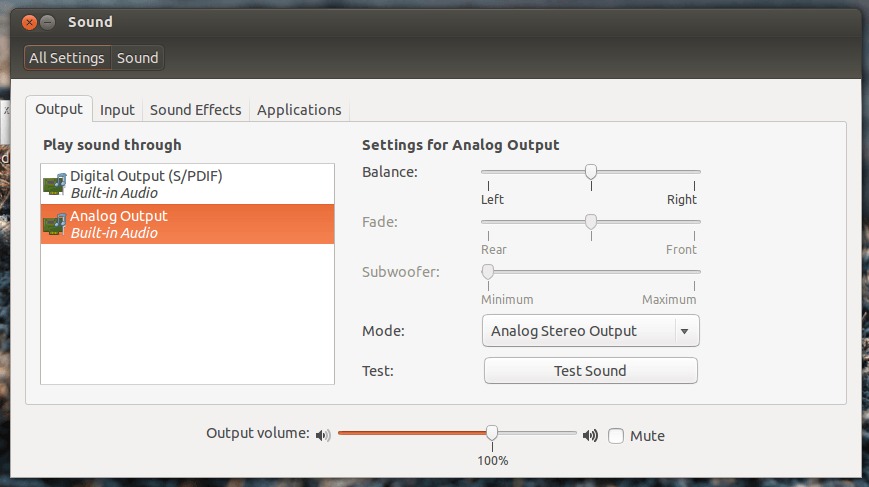Click the Digital Output sound card icon

click(x=54, y=184)
